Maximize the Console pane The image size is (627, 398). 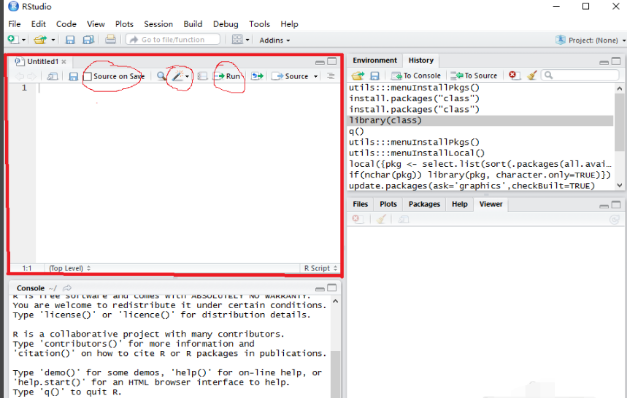(332, 288)
